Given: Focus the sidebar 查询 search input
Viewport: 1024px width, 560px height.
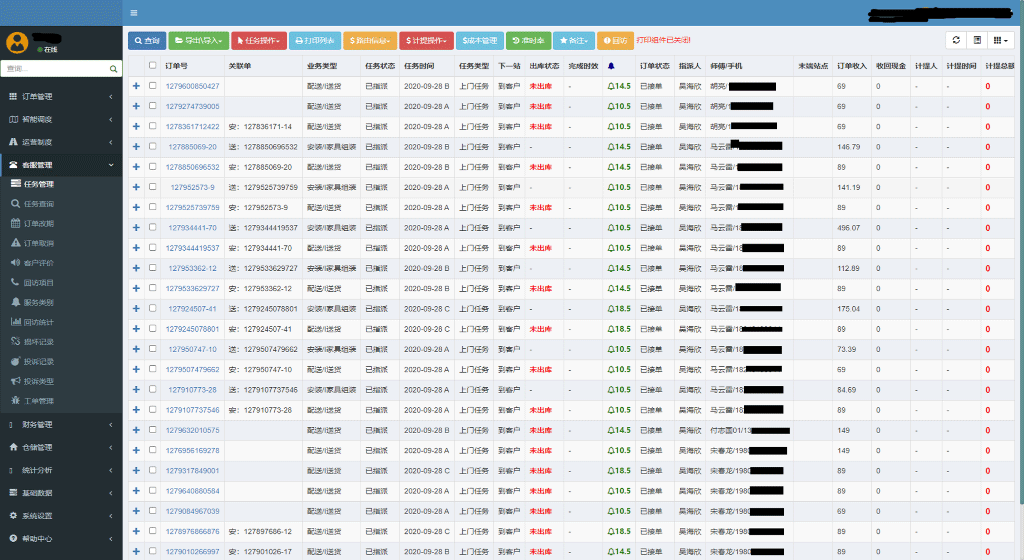Looking at the screenshot, I should [55, 69].
